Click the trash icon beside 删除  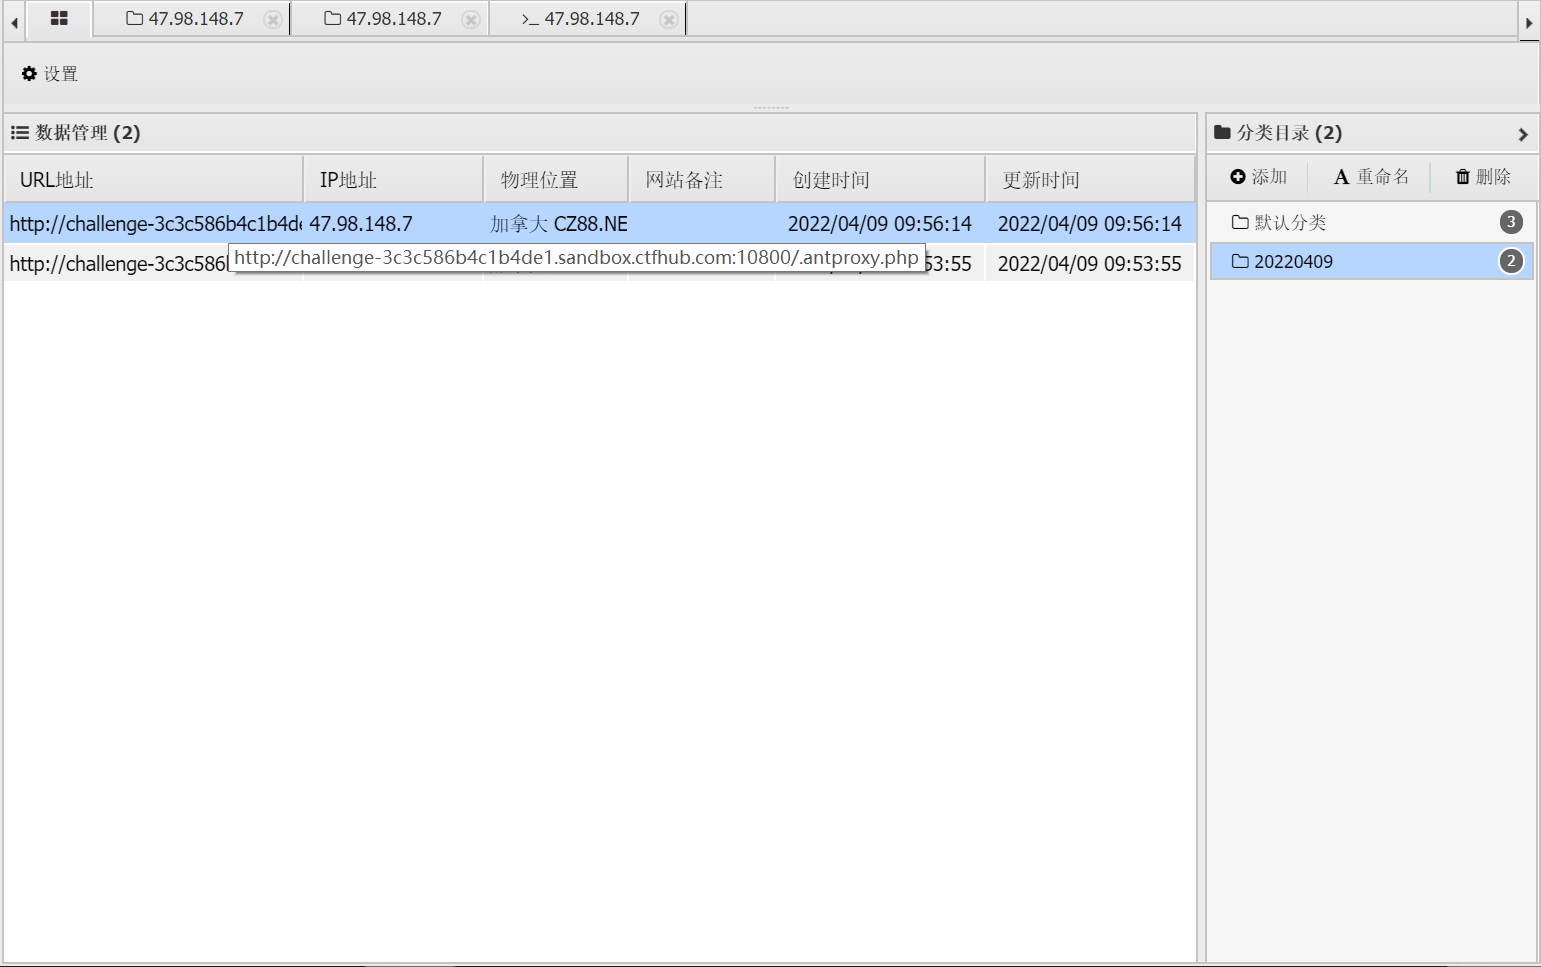tap(1461, 176)
